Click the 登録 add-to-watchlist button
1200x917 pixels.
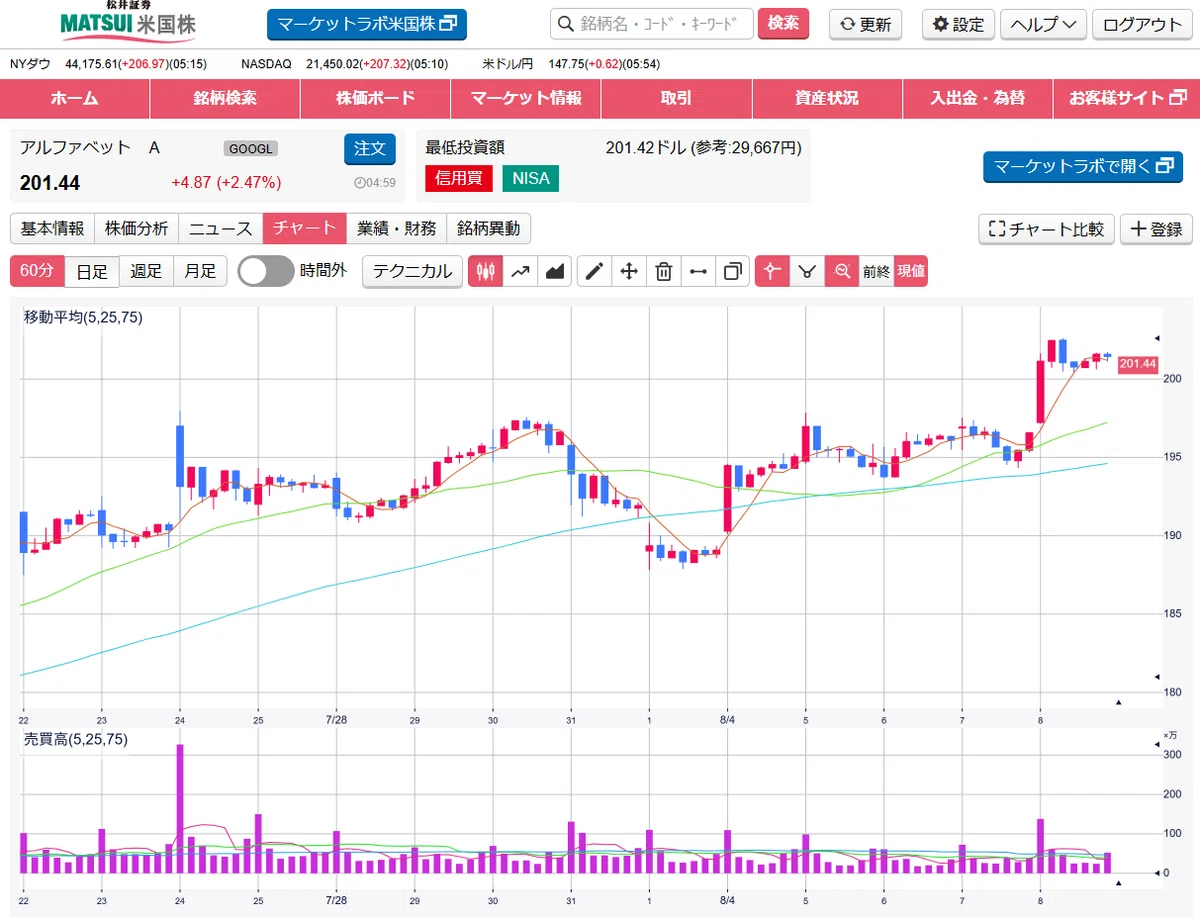point(1156,229)
